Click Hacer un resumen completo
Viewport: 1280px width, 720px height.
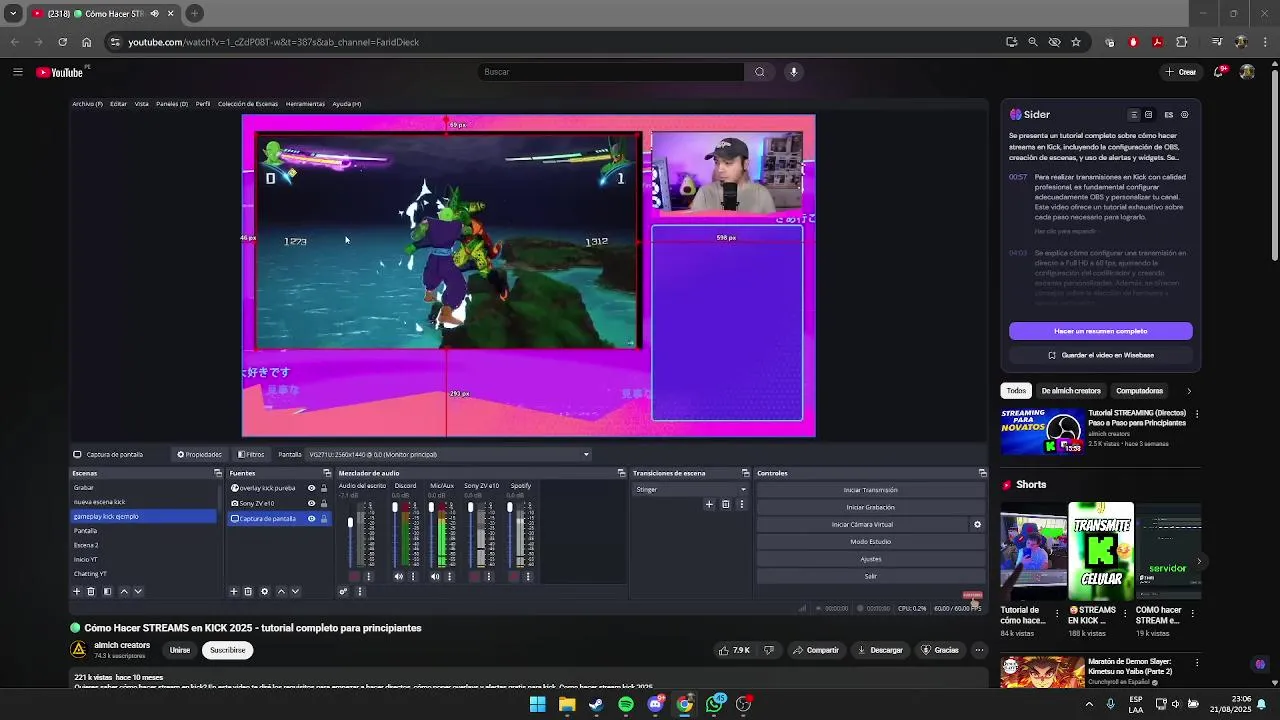pos(1100,331)
